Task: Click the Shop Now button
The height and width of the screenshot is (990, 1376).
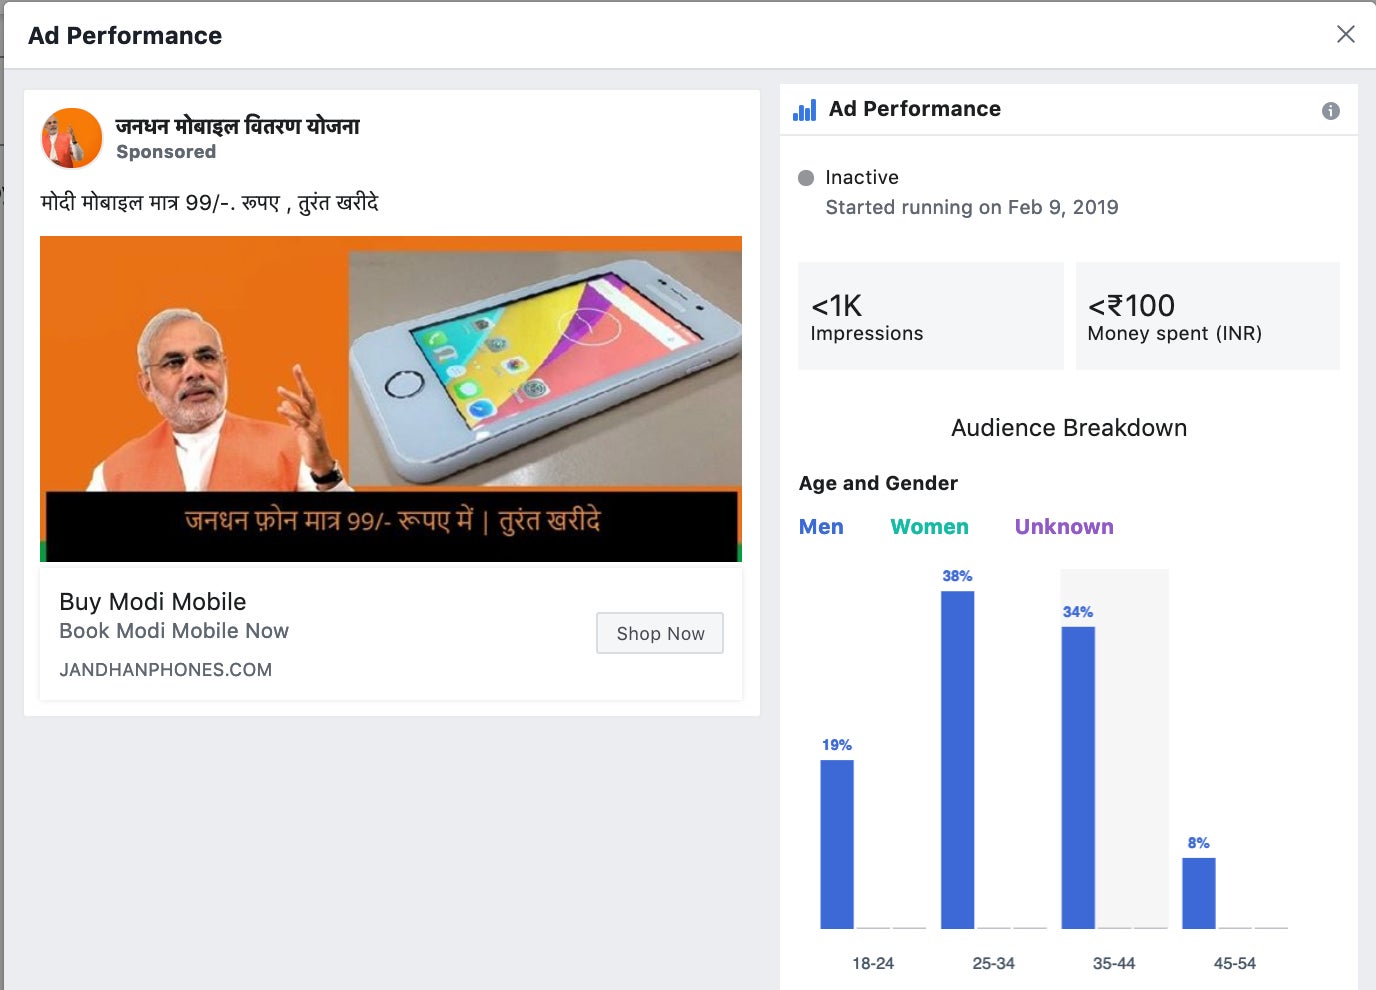Action: tap(660, 633)
